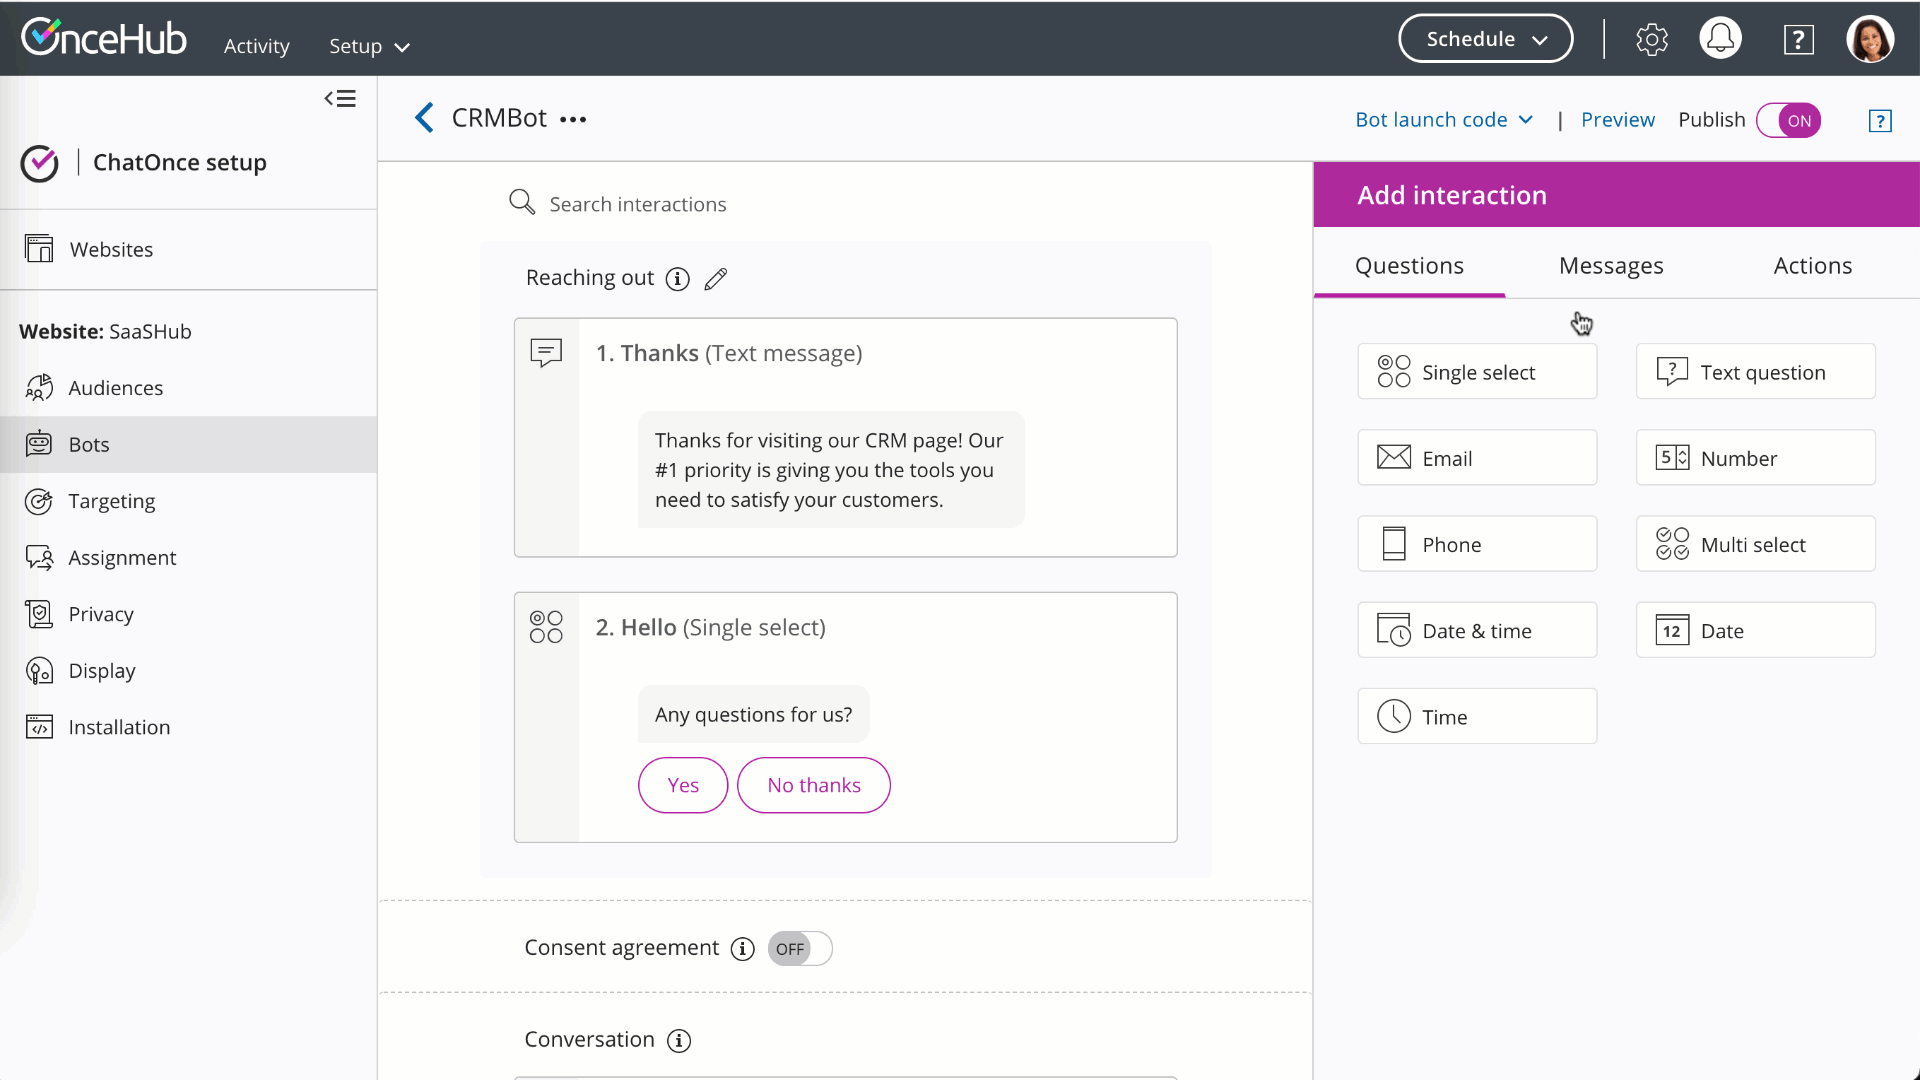
Task: Add a Date & time question
Action: [1476, 631]
